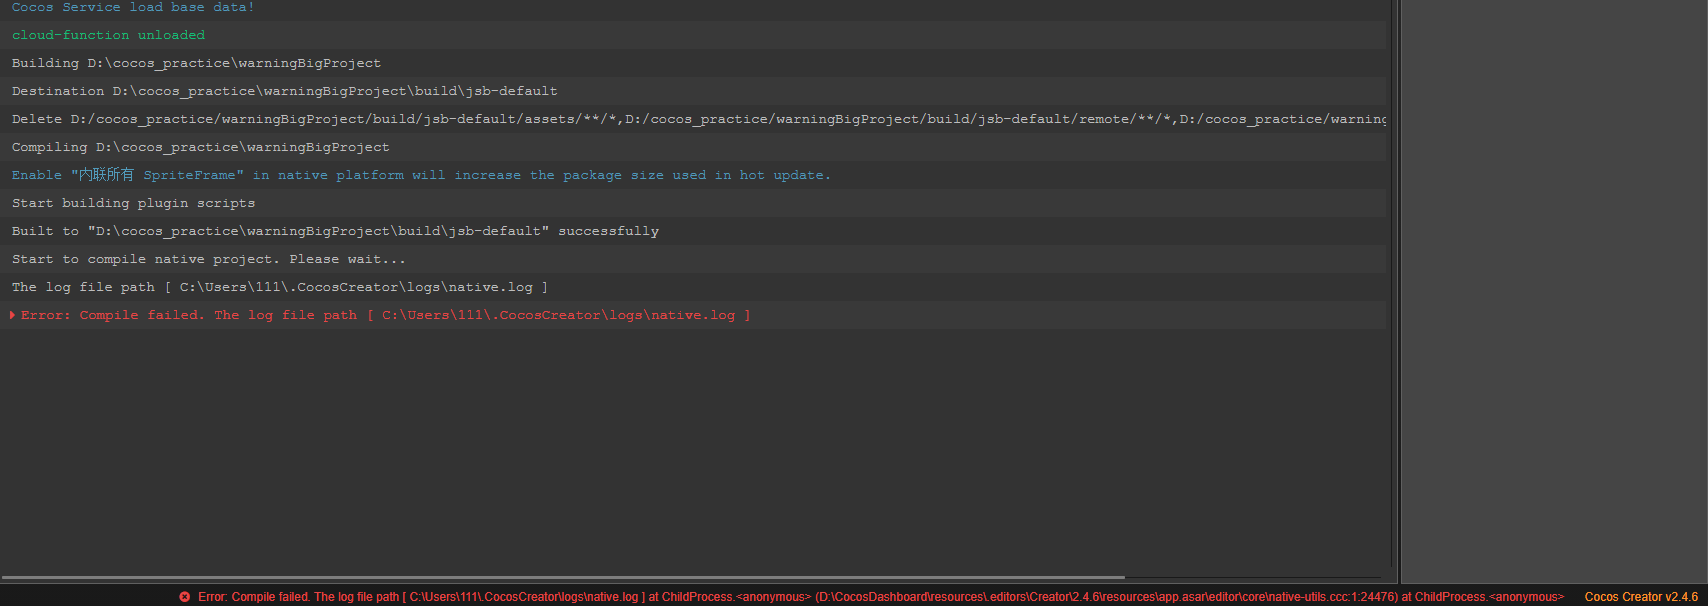
Task: Click the Cocos Creator v2.4.6 version label
Action: coord(1640,597)
